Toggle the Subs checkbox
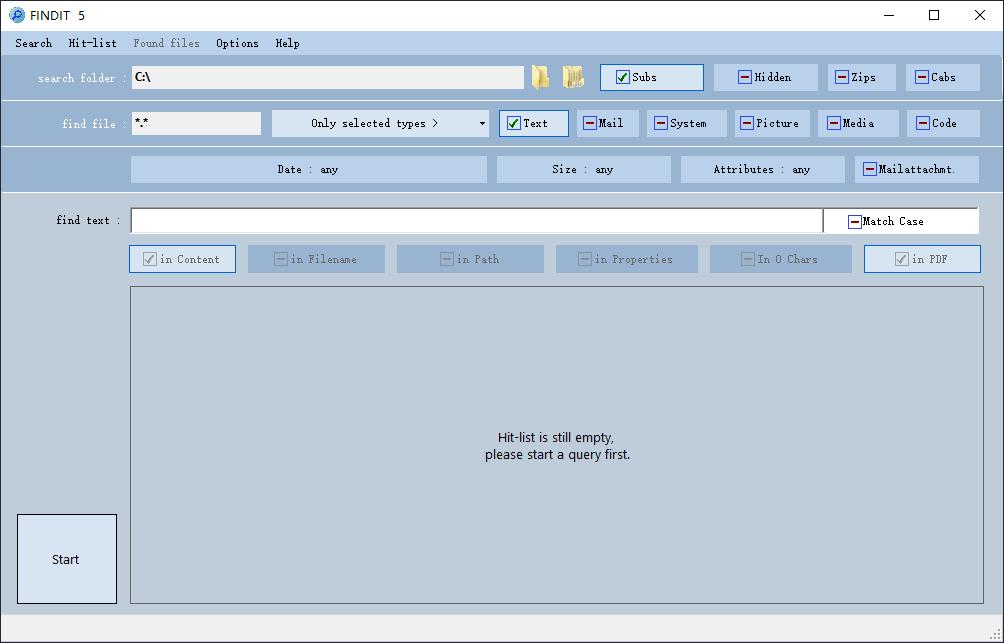1004x643 pixels. pyautogui.click(x=651, y=77)
